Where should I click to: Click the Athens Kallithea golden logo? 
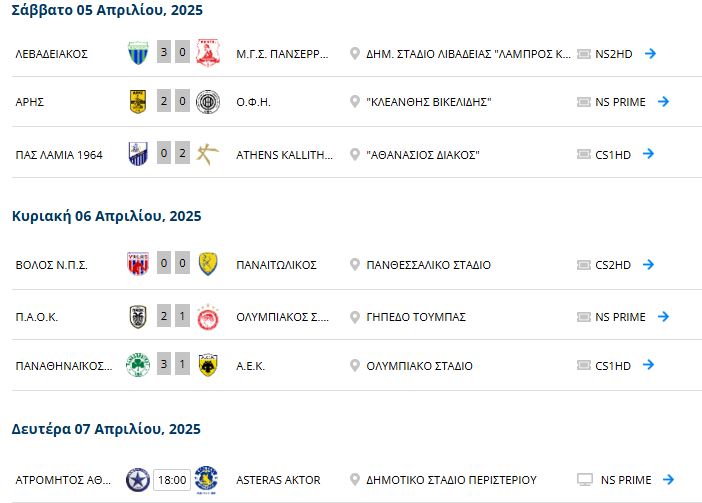coord(208,154)
